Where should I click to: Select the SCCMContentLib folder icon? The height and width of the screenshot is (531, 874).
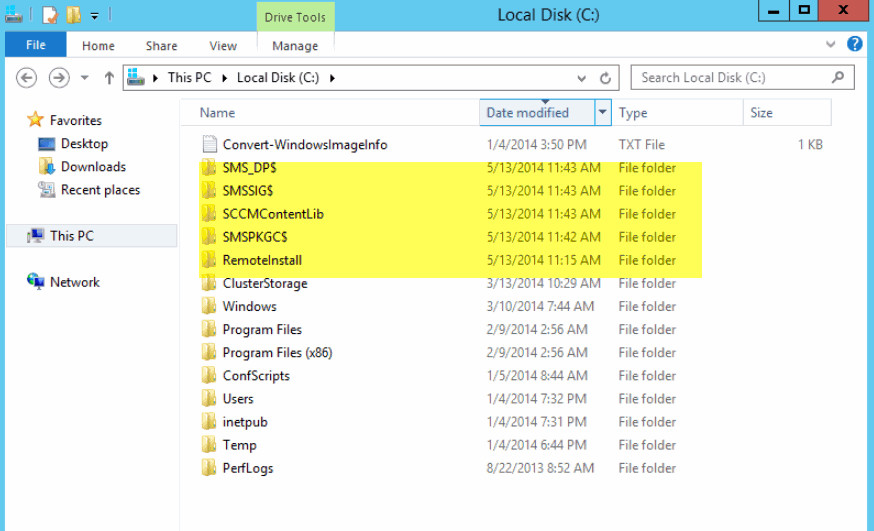click(209, 214)
